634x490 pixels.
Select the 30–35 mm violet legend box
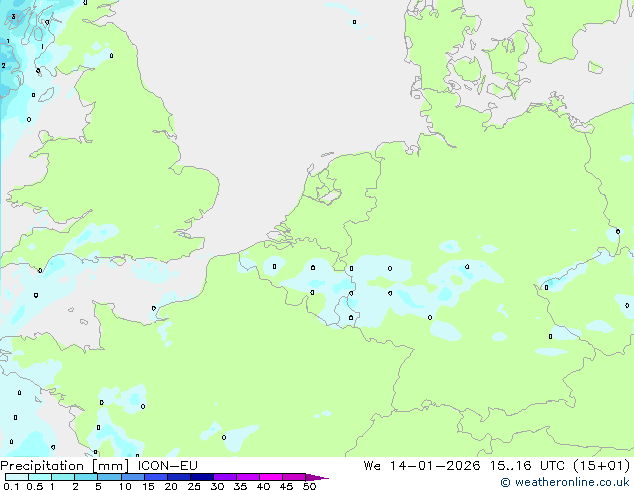[225, 477]
